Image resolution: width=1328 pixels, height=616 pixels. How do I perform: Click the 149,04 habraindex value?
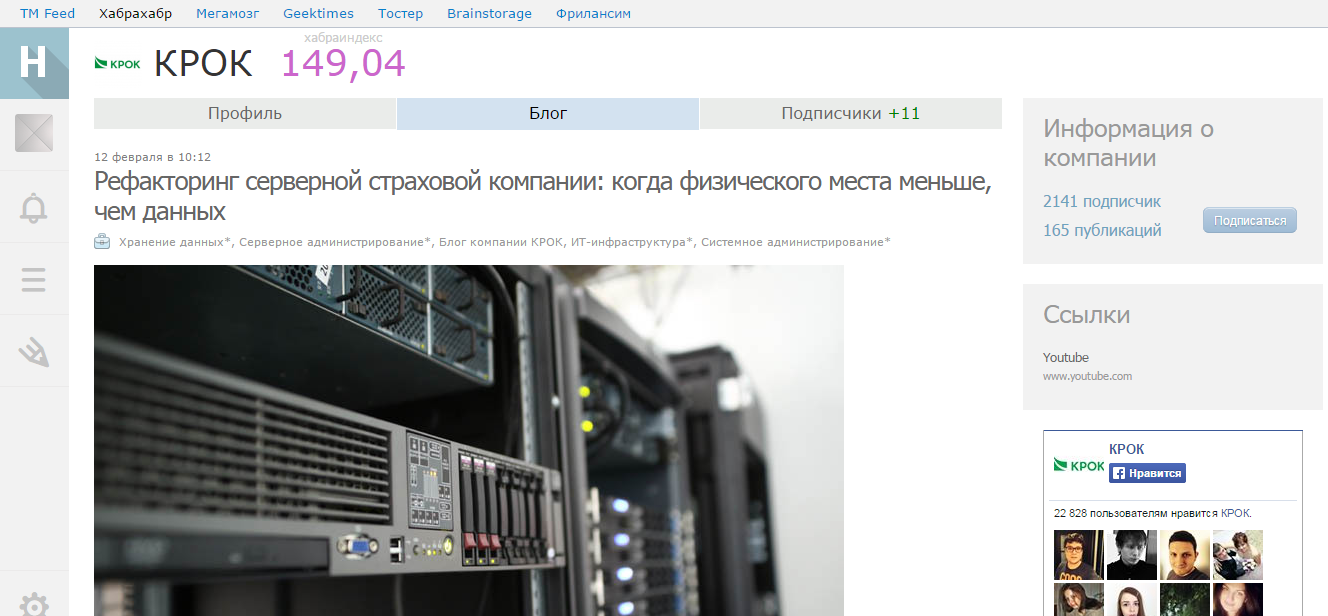343,64
